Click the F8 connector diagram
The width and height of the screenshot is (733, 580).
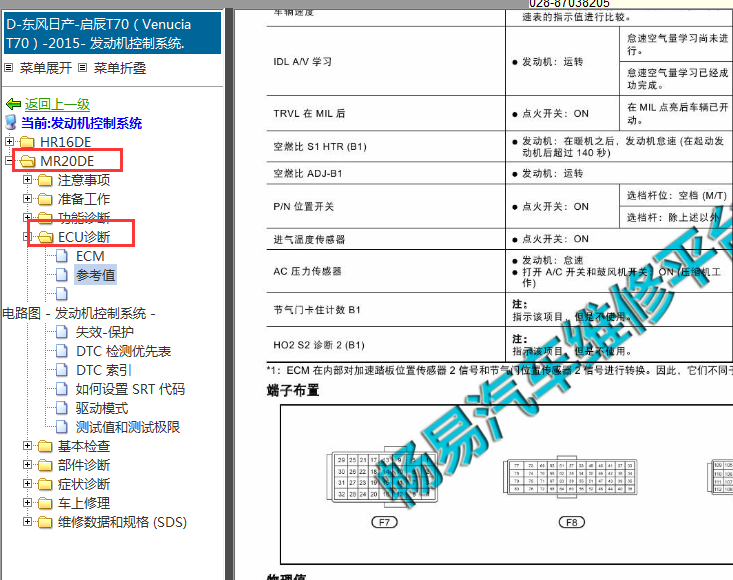tap(571, 476)
